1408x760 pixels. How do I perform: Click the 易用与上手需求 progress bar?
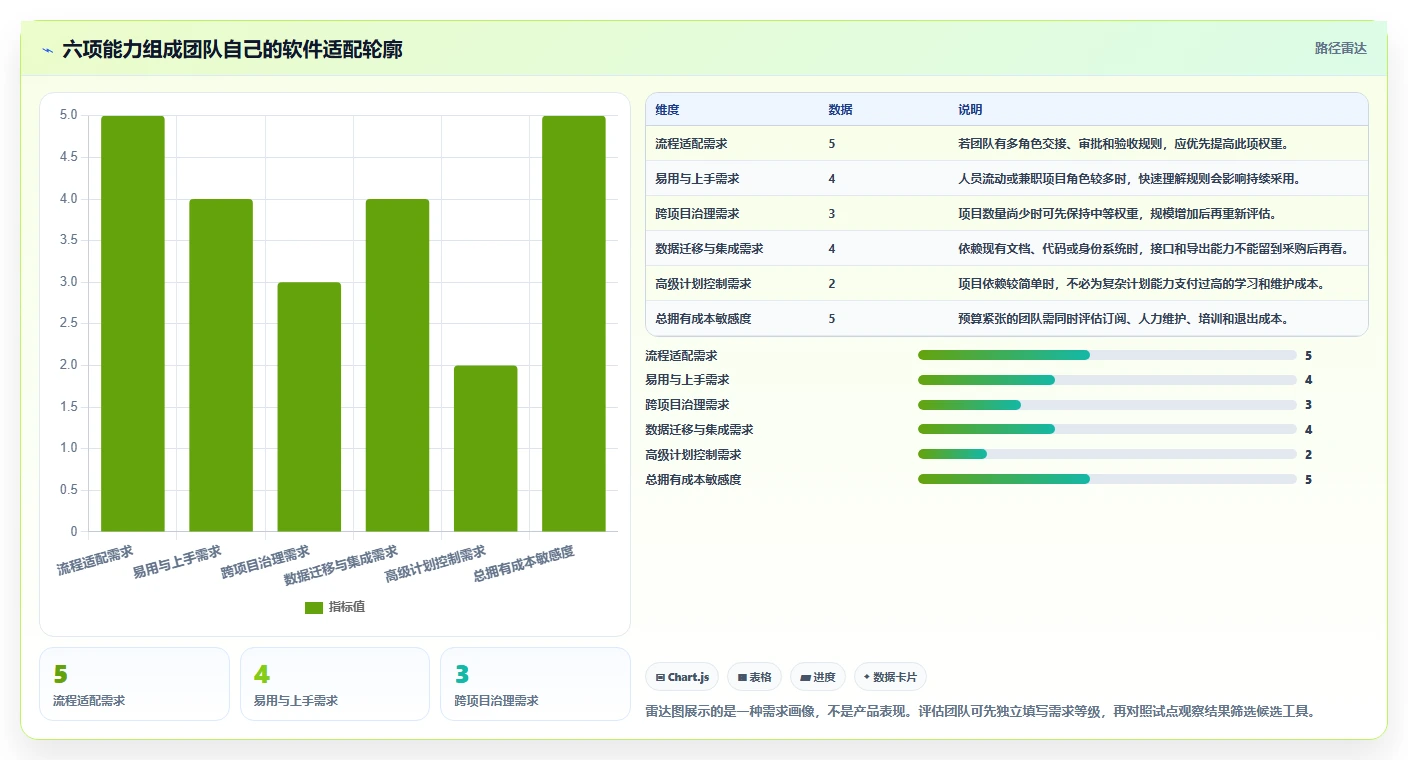coord(1107,380)
